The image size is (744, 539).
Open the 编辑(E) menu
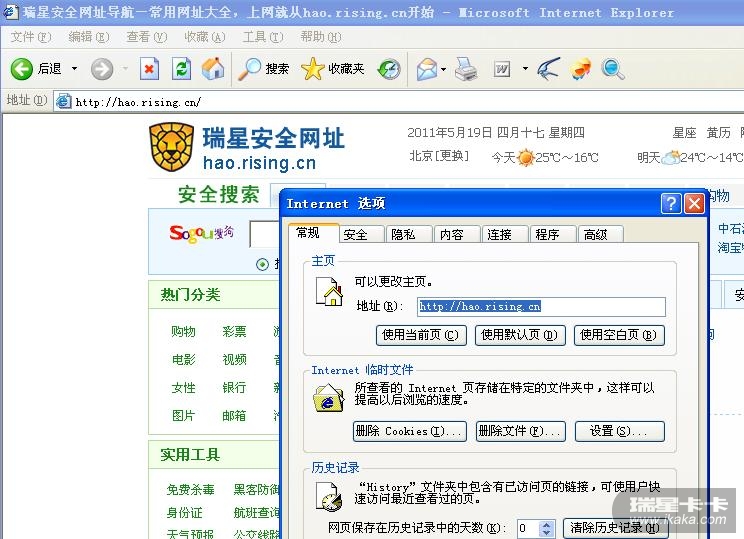point(89,37)
